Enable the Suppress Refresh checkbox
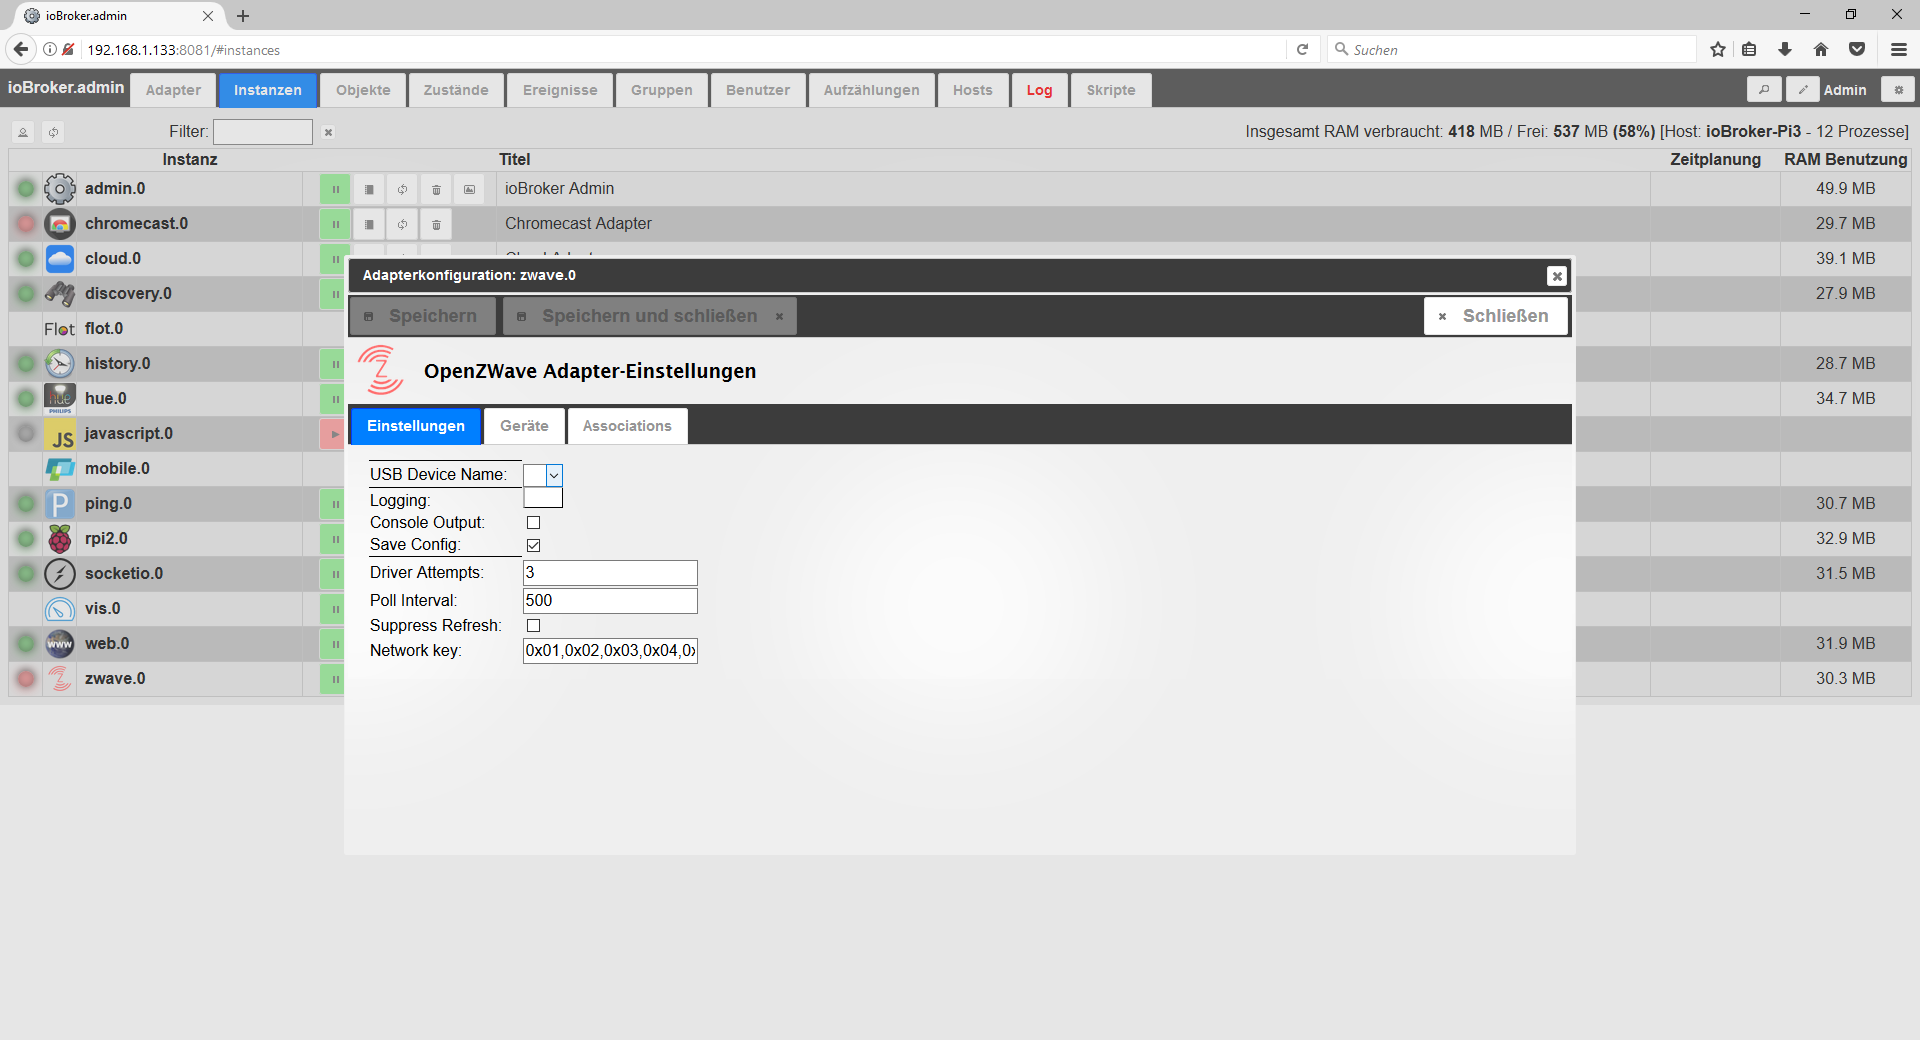The image size is (1920, 1040). point(533,626)
